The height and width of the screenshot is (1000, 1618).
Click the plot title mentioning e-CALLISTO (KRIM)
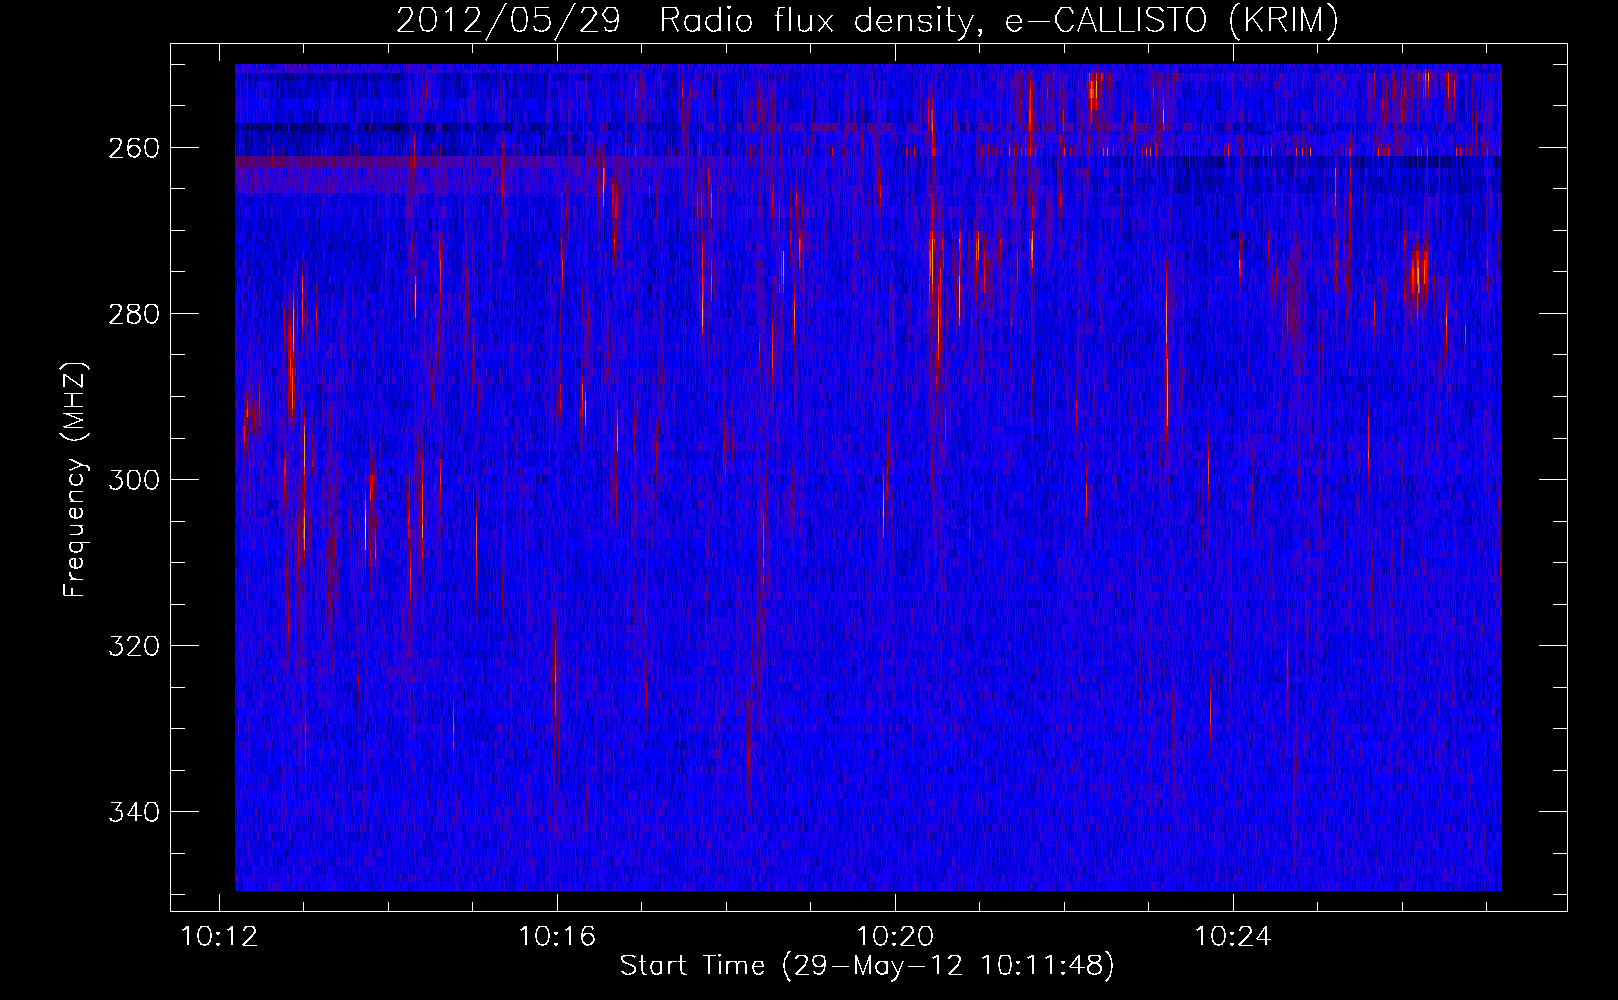point(867,21)
